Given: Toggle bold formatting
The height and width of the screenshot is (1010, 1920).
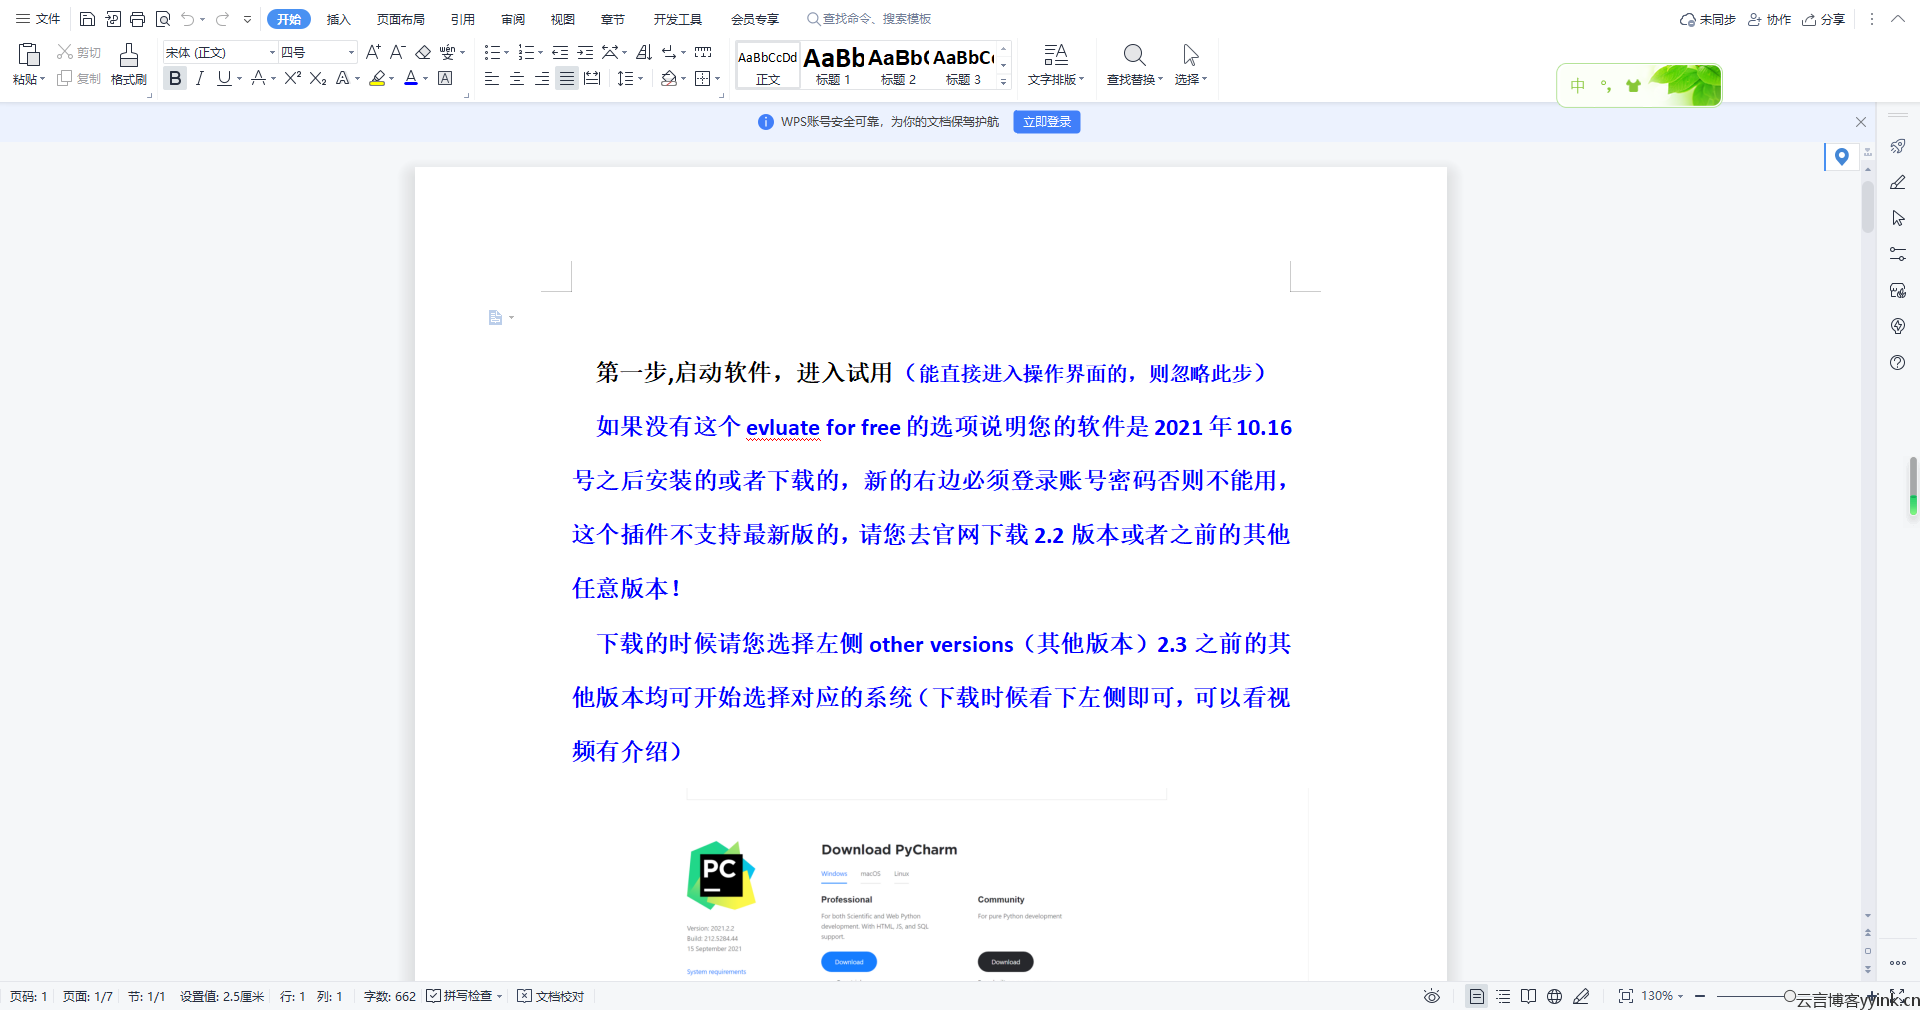Looking at the screenshot, I should (x=175, y=78).
